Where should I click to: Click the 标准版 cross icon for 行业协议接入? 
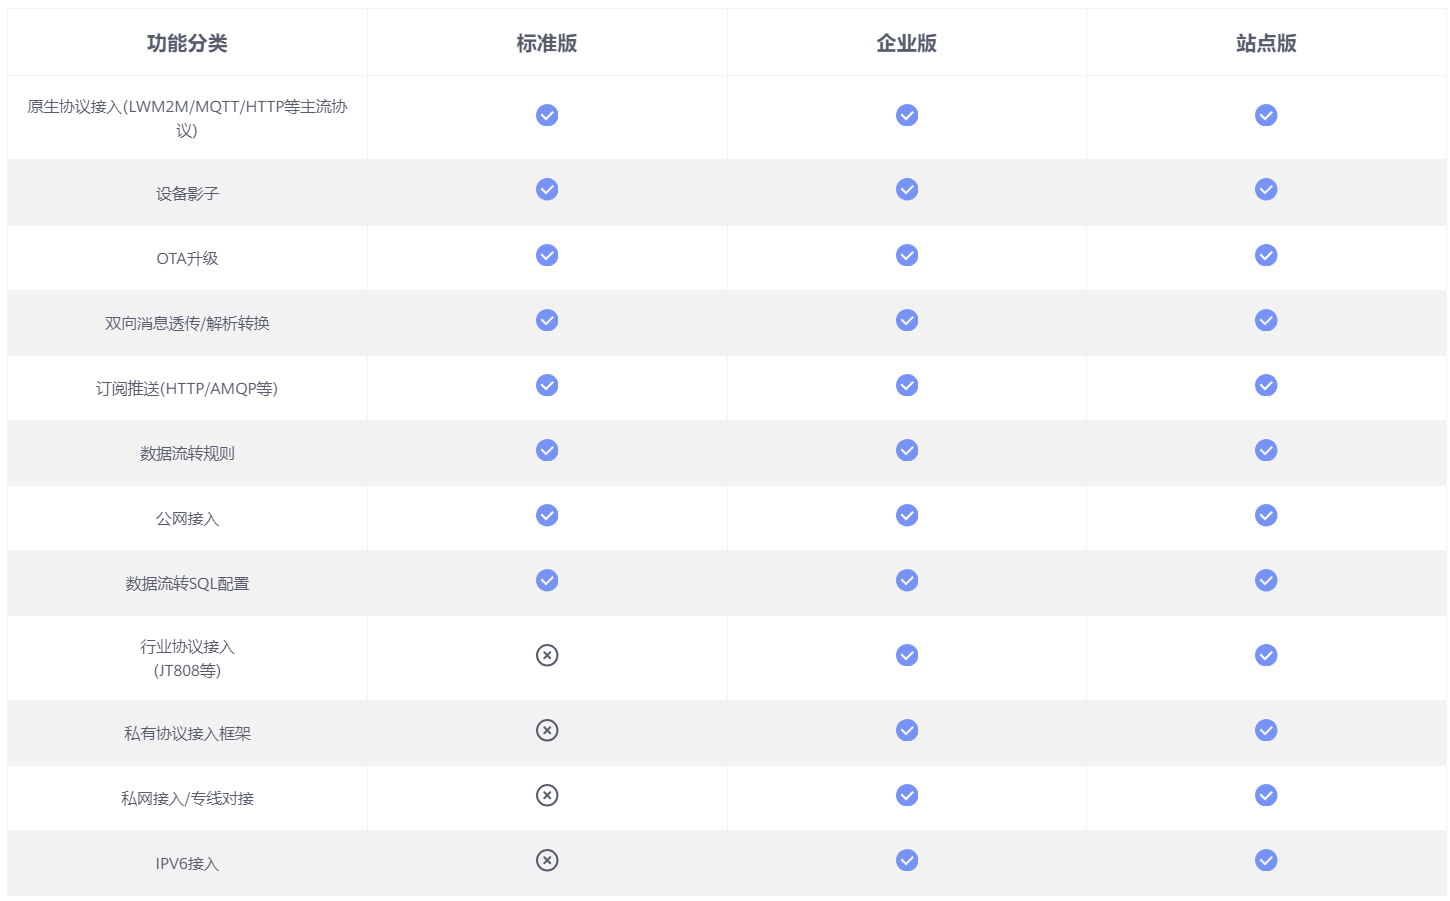click(547, 656)
